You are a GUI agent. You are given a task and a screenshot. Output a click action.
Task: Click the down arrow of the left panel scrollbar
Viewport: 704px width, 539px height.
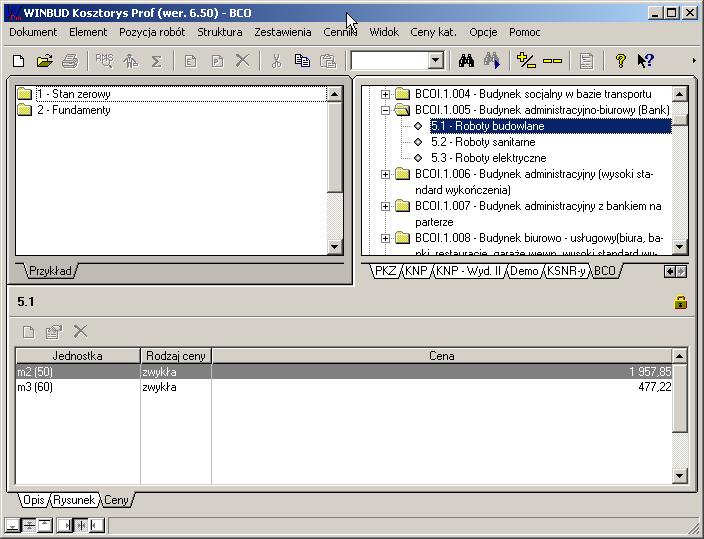335,246
